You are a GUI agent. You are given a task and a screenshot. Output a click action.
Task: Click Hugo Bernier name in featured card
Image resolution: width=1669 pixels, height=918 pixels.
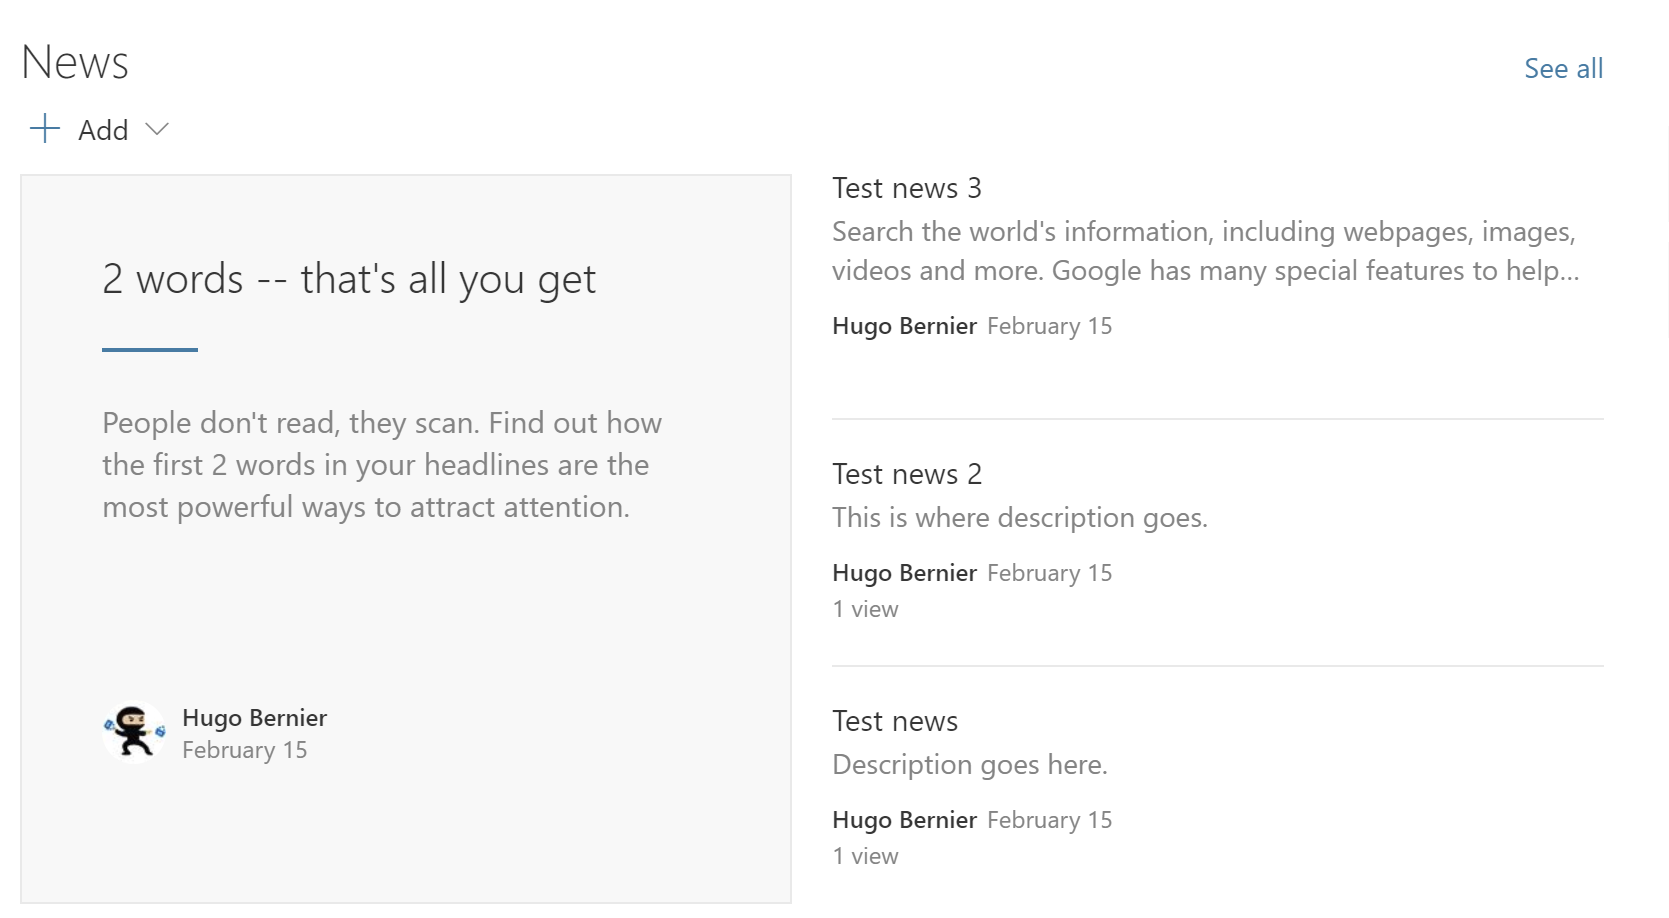[x=255, y=718]
